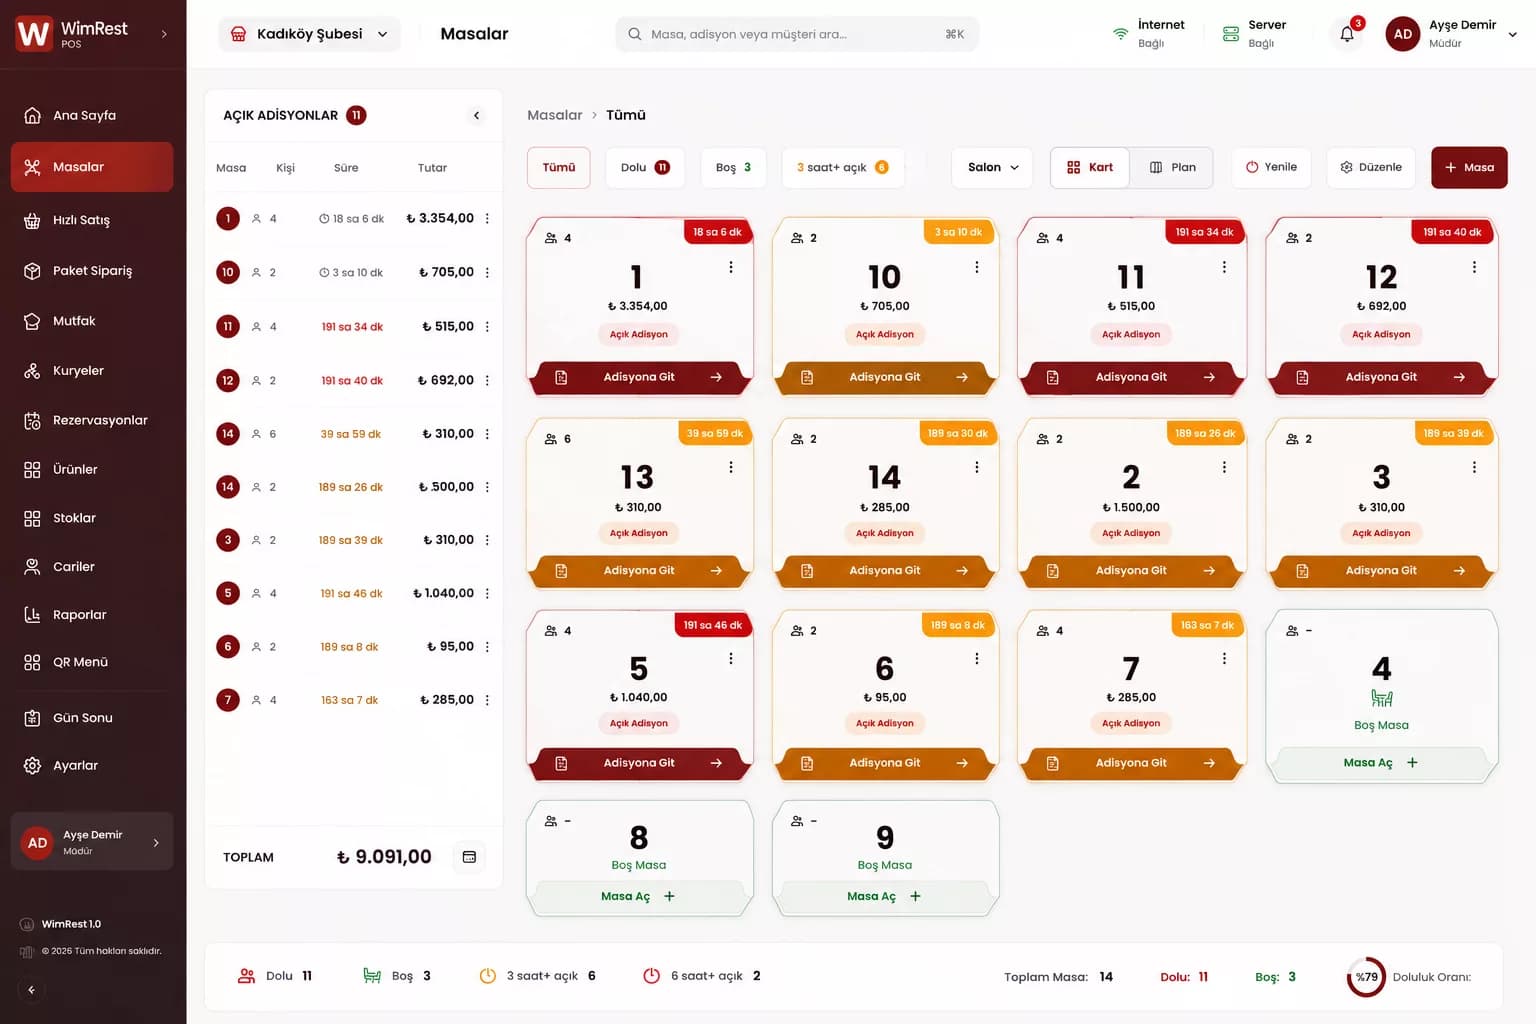Filter by 3 saat+ açık
The height and width of the screenshot is (1024, 1536).
[843, 168]
